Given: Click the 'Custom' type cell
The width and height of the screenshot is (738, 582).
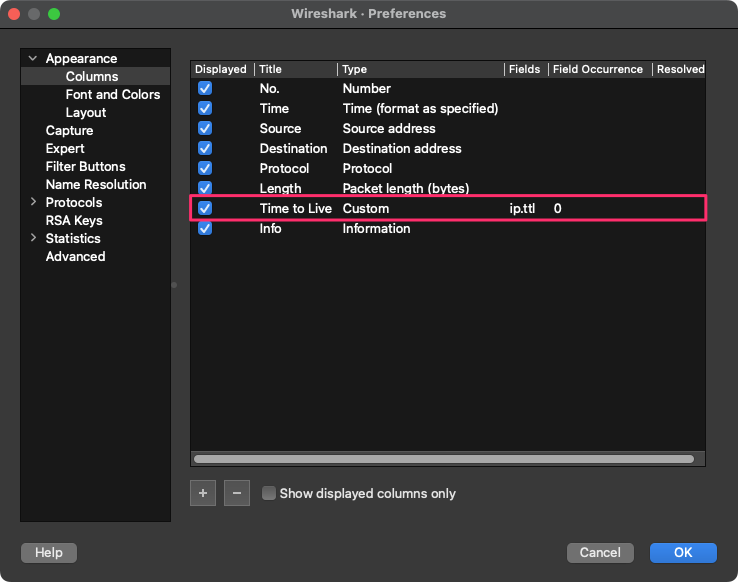Looking at the screenshot, I should (366, 208).
